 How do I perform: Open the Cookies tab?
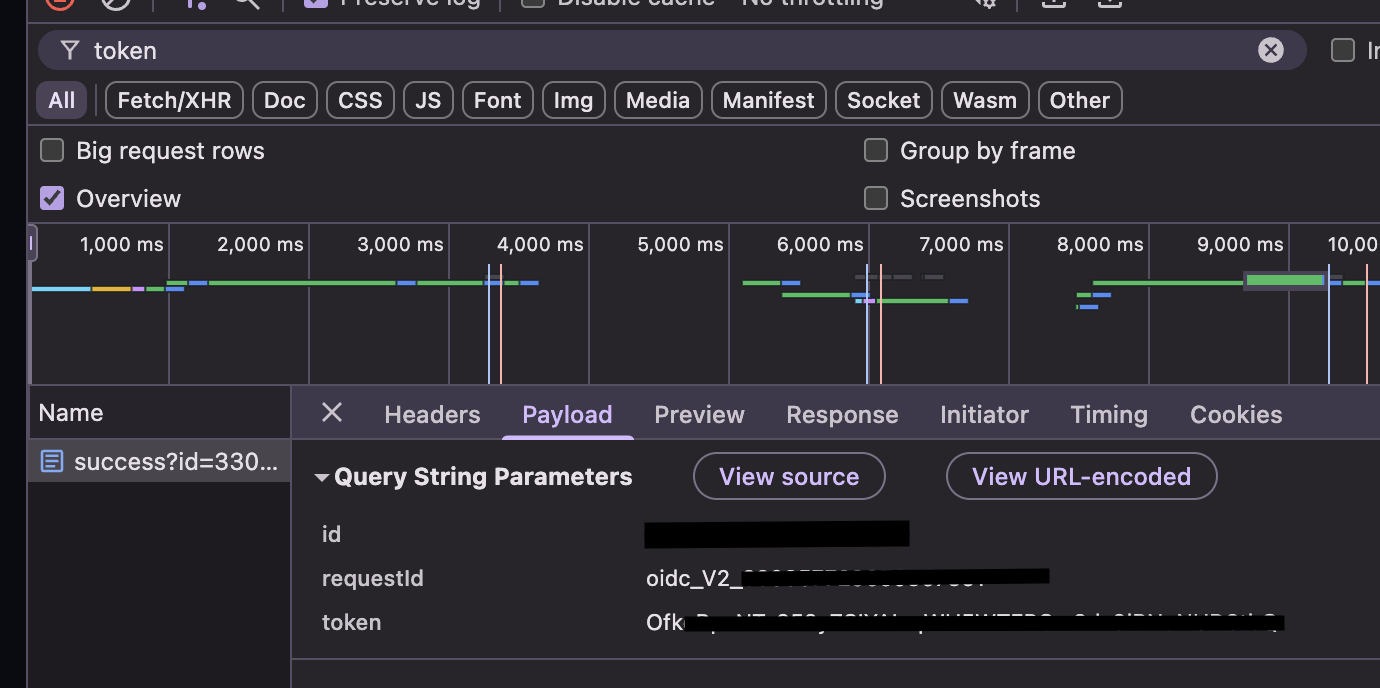[x=1236, y=414]
